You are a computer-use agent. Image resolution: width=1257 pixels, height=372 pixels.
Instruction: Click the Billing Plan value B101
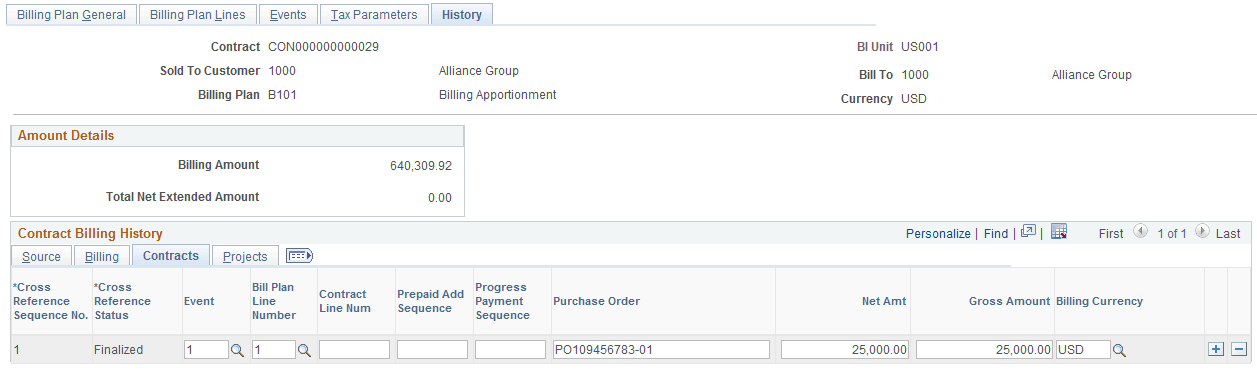click(282, 95)
